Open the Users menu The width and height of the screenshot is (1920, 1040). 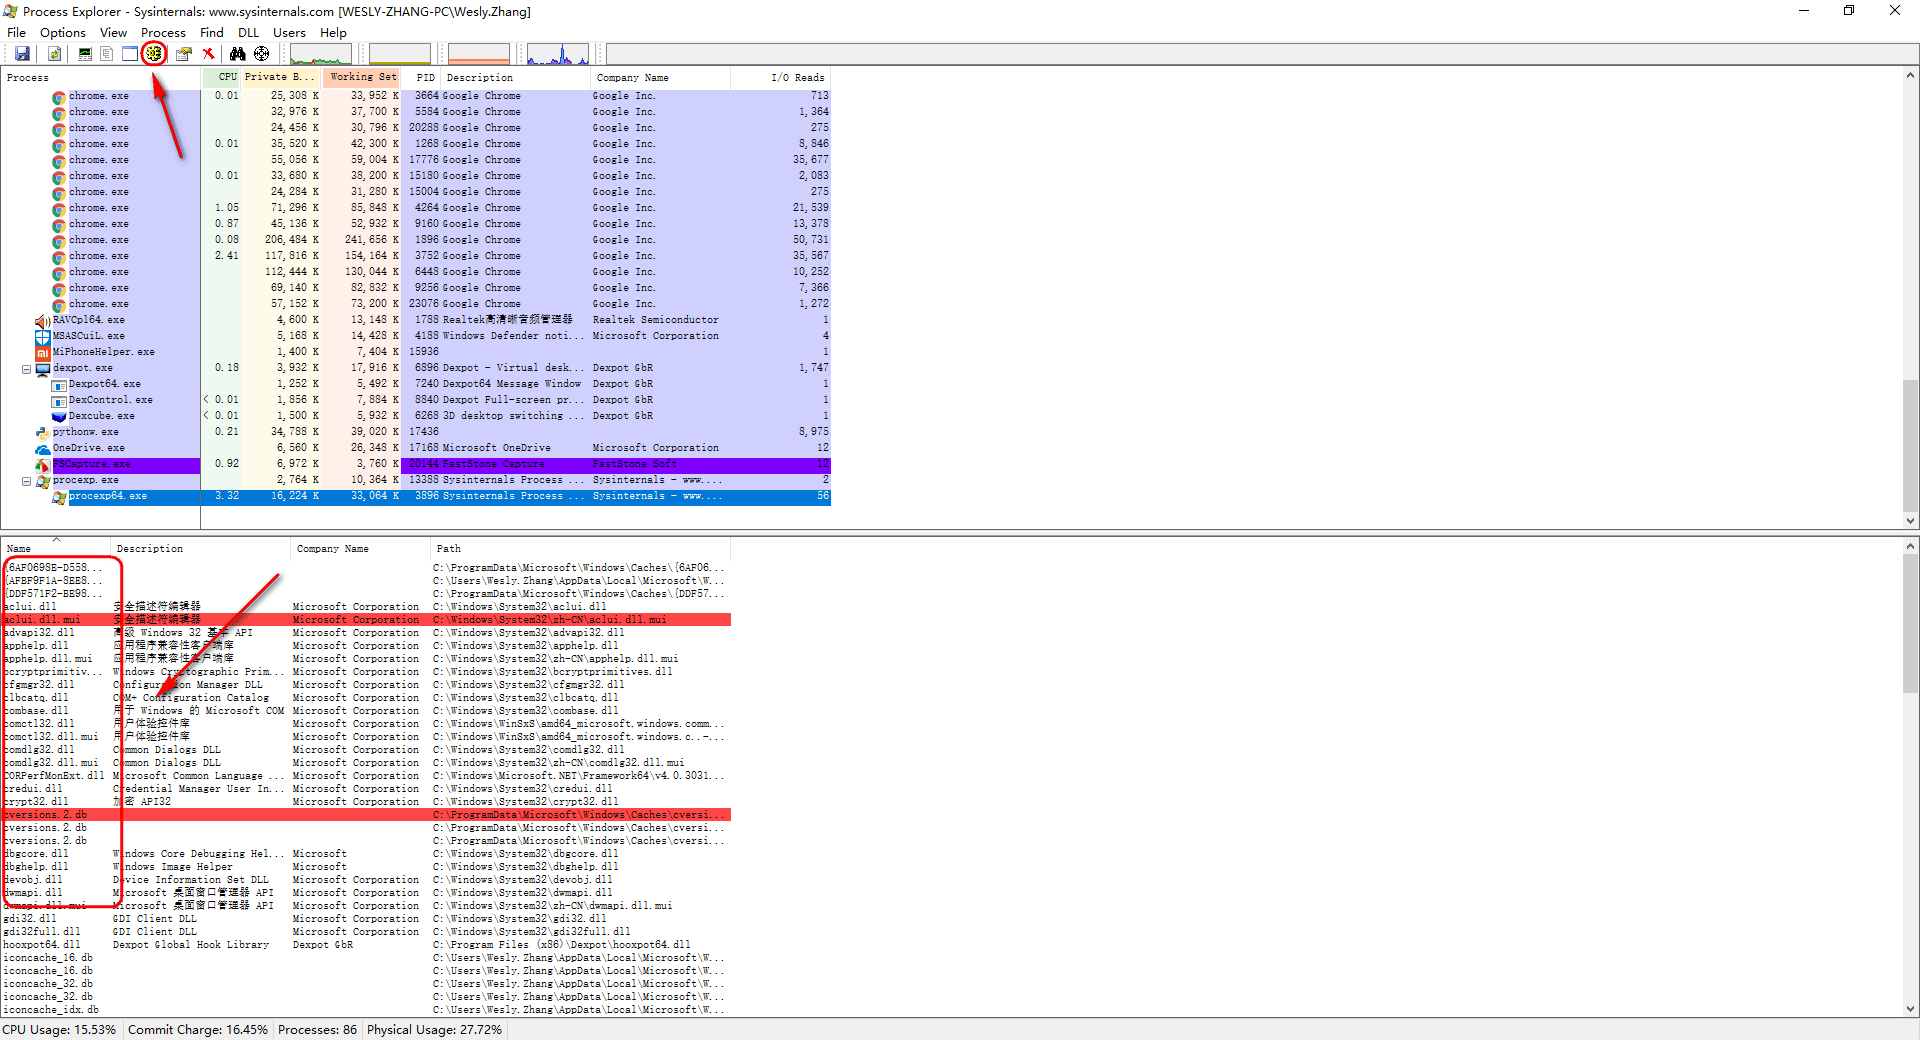pyautogui.click(x=290, y=32)
